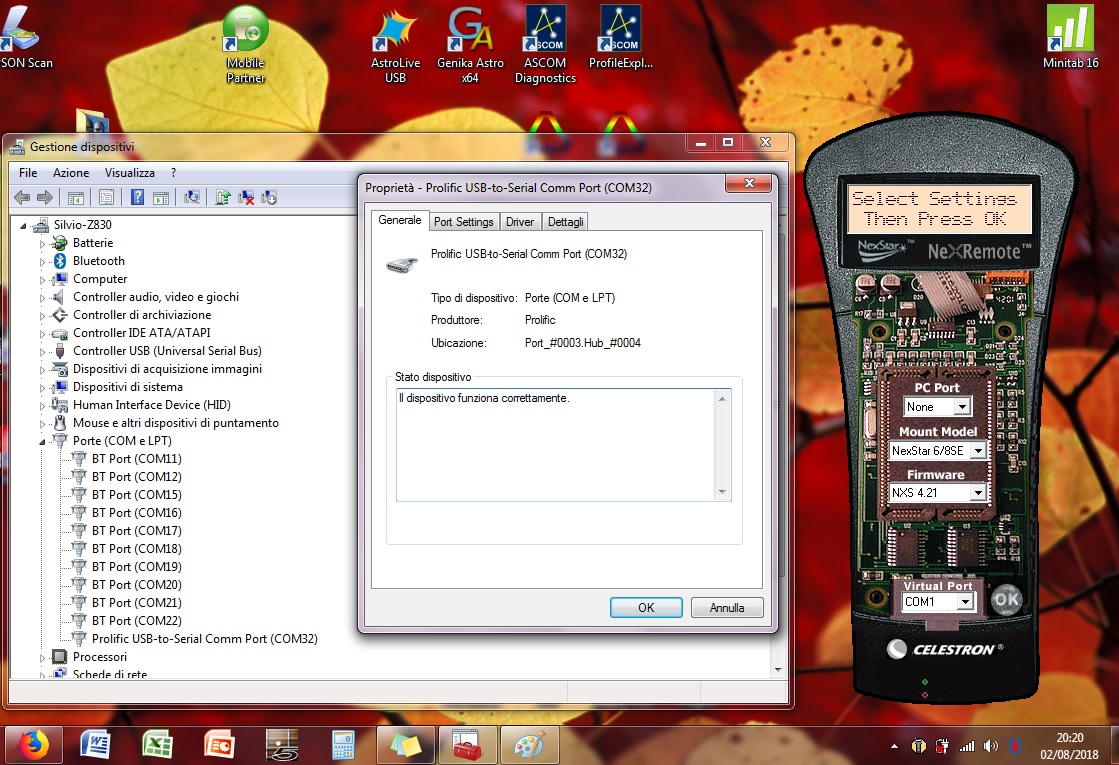Show hidden system tray icons arrow

pyautogui.click(x=894, y=746)
